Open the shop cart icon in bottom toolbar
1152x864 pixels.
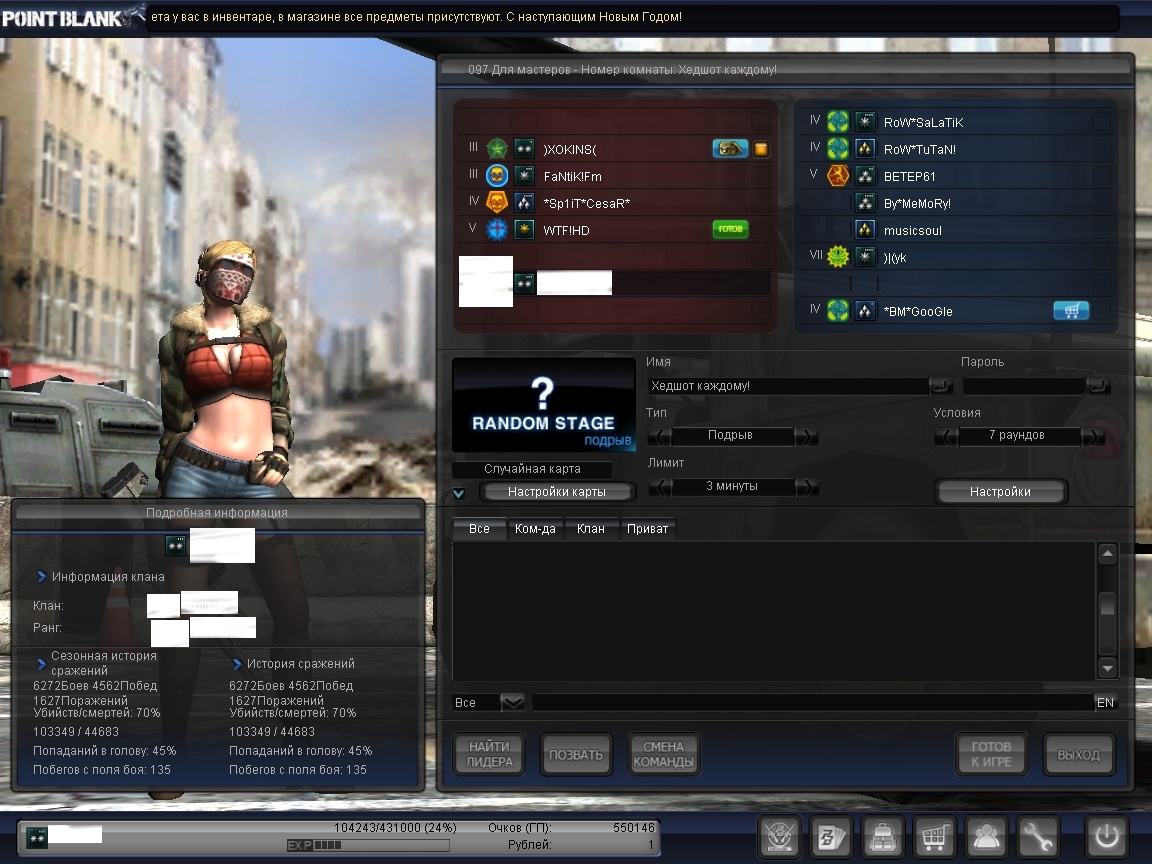tap(934, 836)
